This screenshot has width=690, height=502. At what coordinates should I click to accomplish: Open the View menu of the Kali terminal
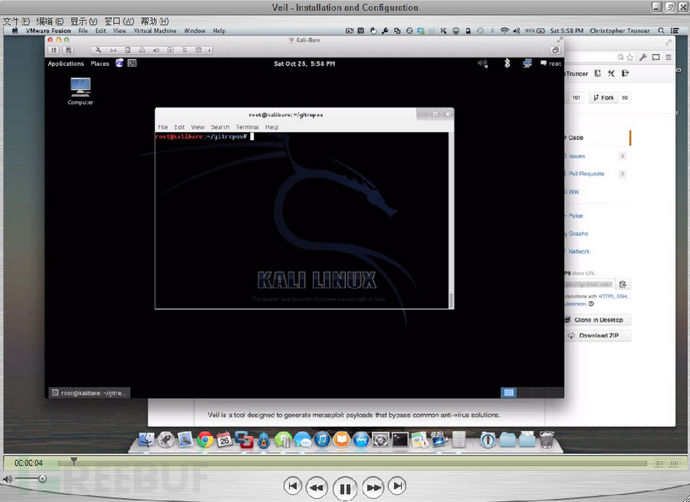[198, 127]
